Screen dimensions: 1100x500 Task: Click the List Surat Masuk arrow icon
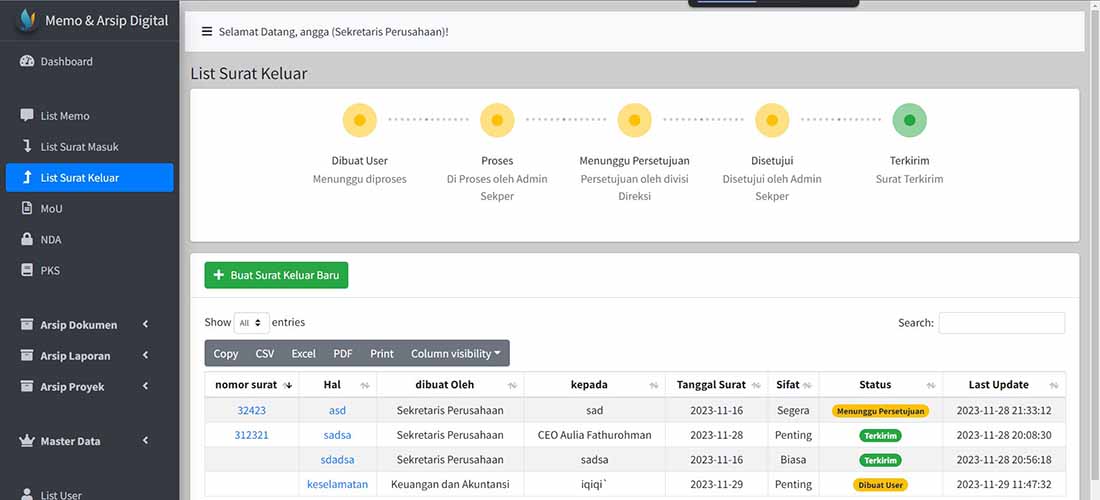pyautogui.click(x=27, y=146)
